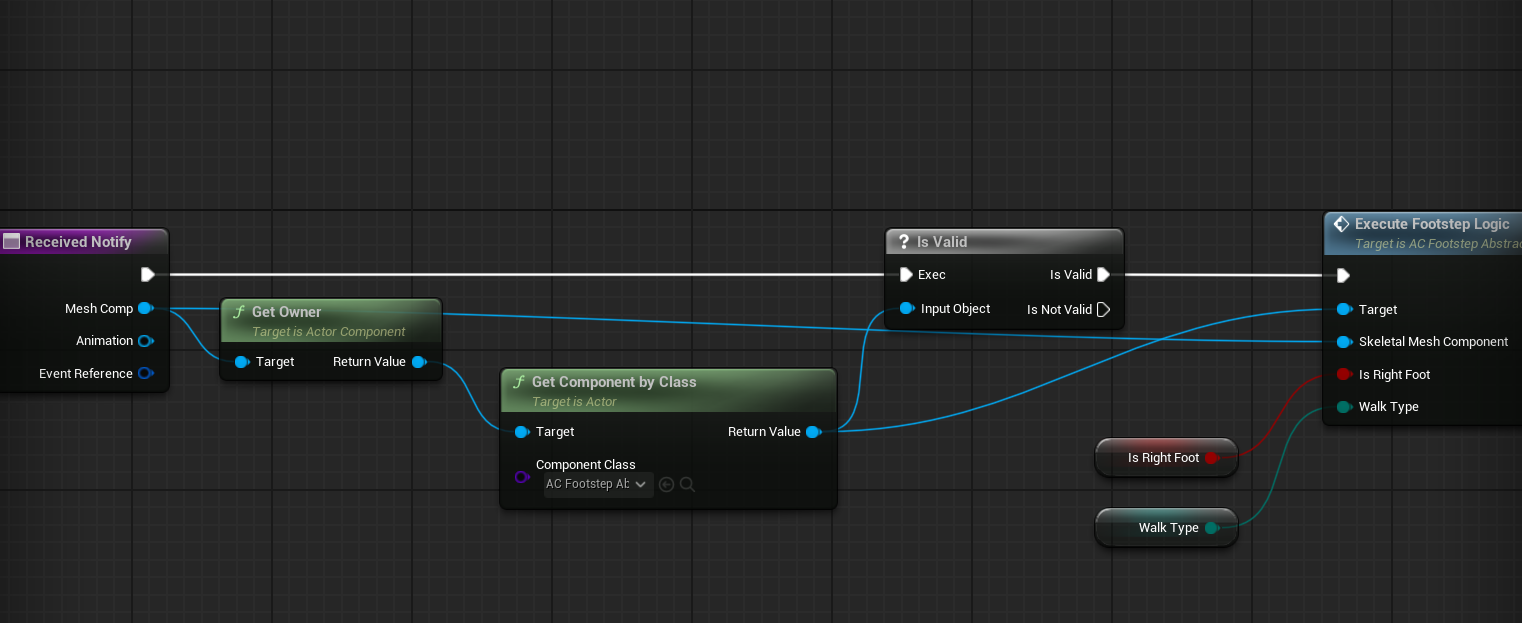Click the 'Target is Actor Component' subtitle

[329, 332]
